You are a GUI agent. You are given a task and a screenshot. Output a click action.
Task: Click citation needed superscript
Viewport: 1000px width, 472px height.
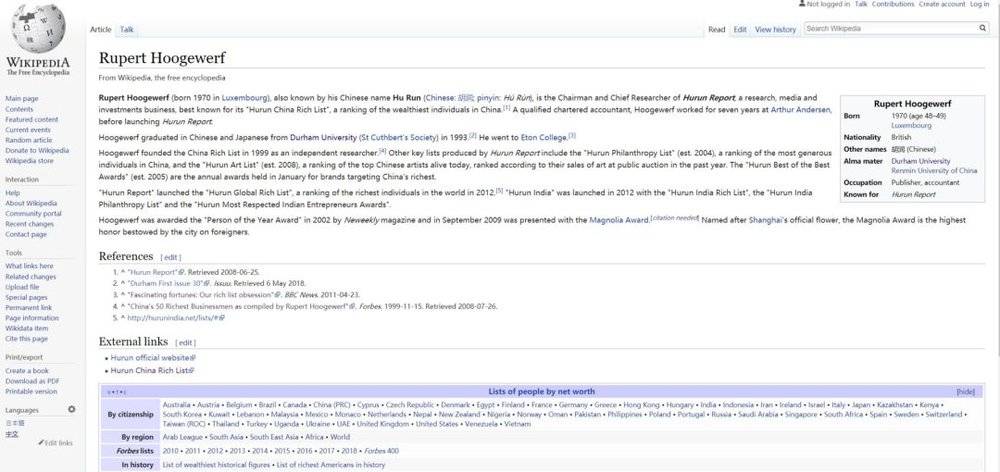click(x=675, y=219)
